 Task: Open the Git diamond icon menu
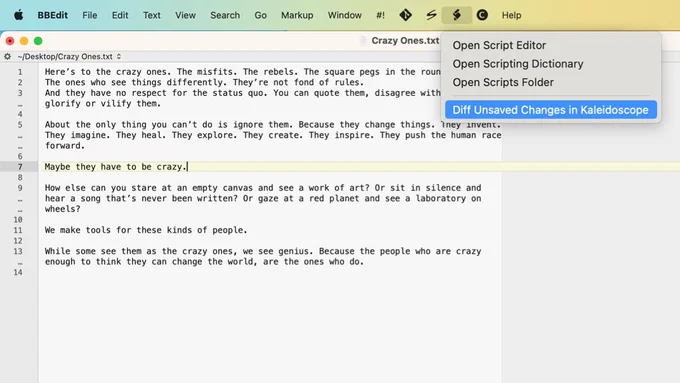(405, 15)
